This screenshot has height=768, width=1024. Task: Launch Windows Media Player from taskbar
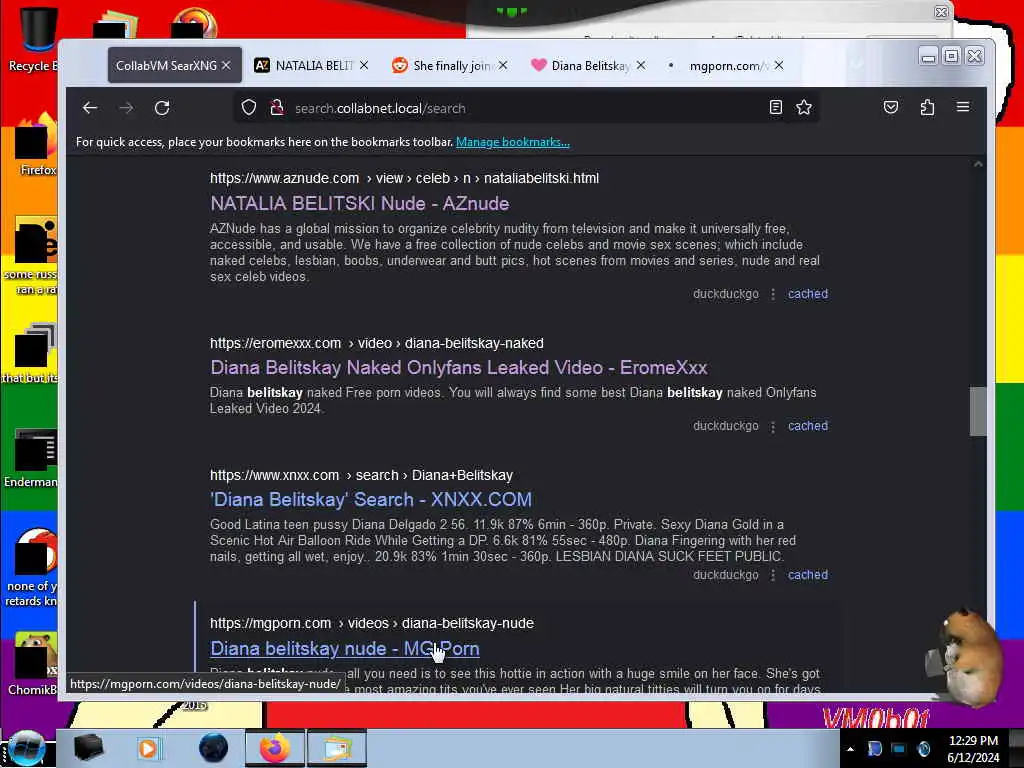148,748
